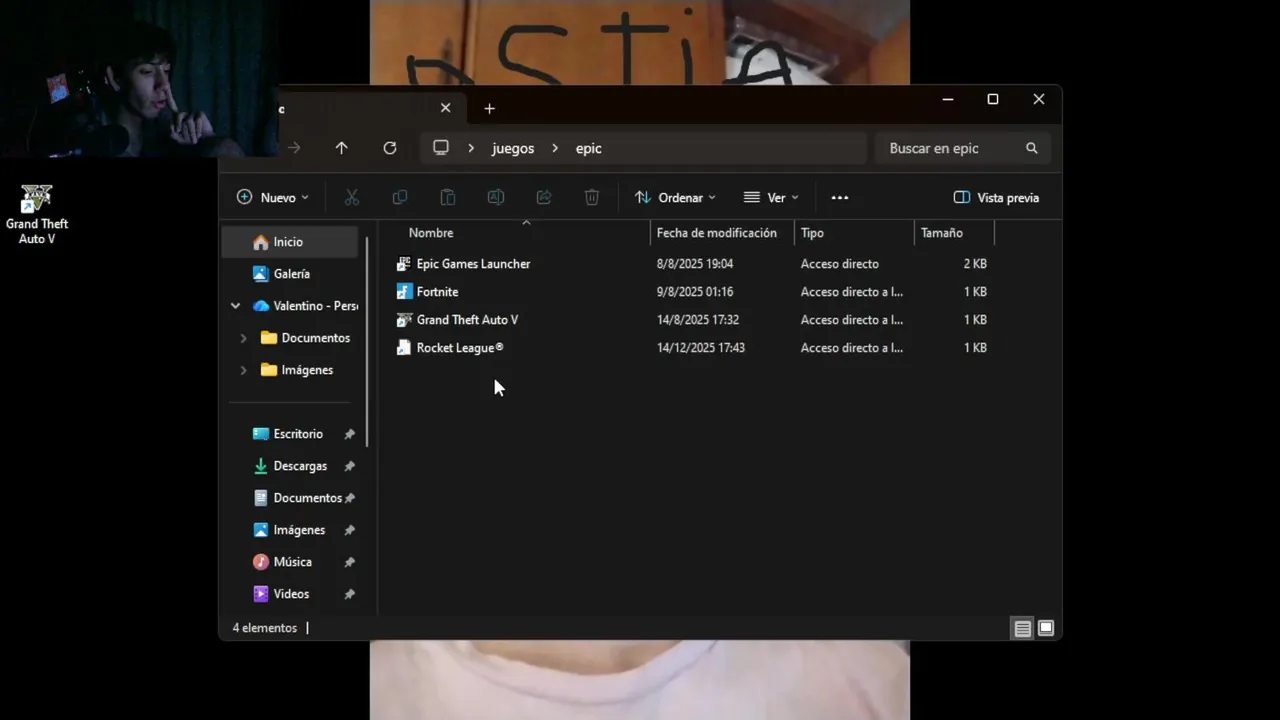
Task: Click the 2 KB size cell
Action: (x=975, y=264)
